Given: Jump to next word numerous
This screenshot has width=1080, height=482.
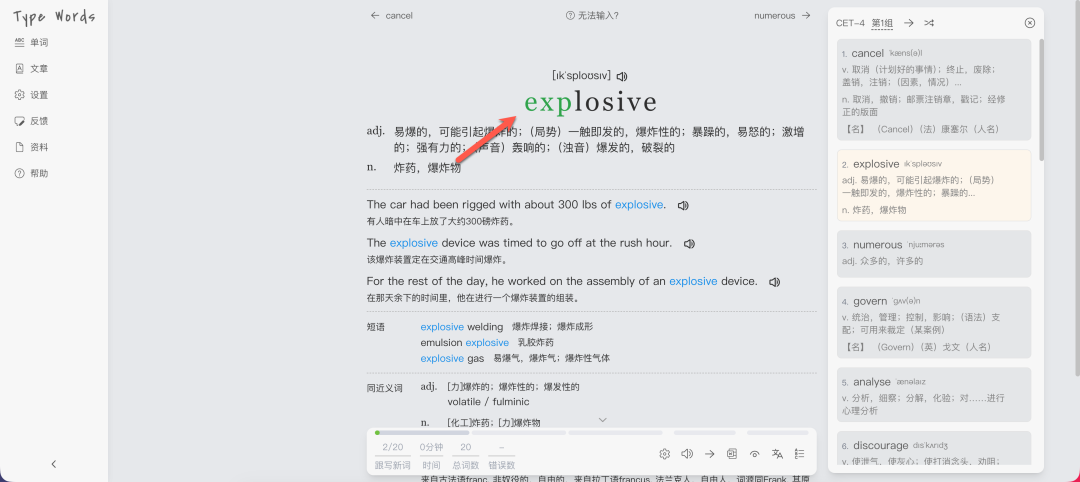Looking at the screenshot, I should click(782, 16).
